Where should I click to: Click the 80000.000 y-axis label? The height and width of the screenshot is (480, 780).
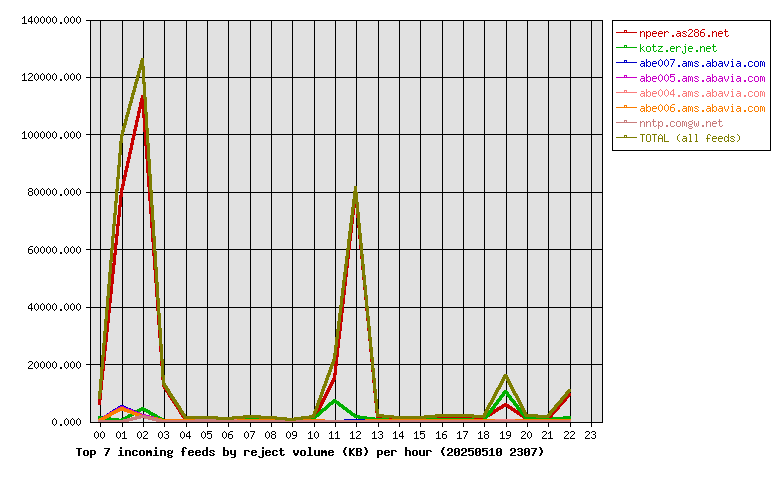[54, 192]
